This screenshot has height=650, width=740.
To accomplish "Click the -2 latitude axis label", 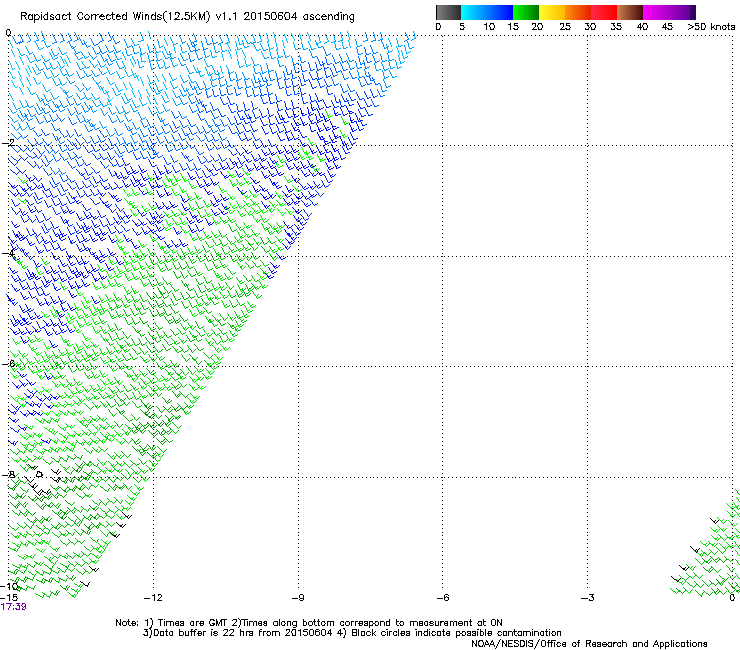I will point(8,143).
